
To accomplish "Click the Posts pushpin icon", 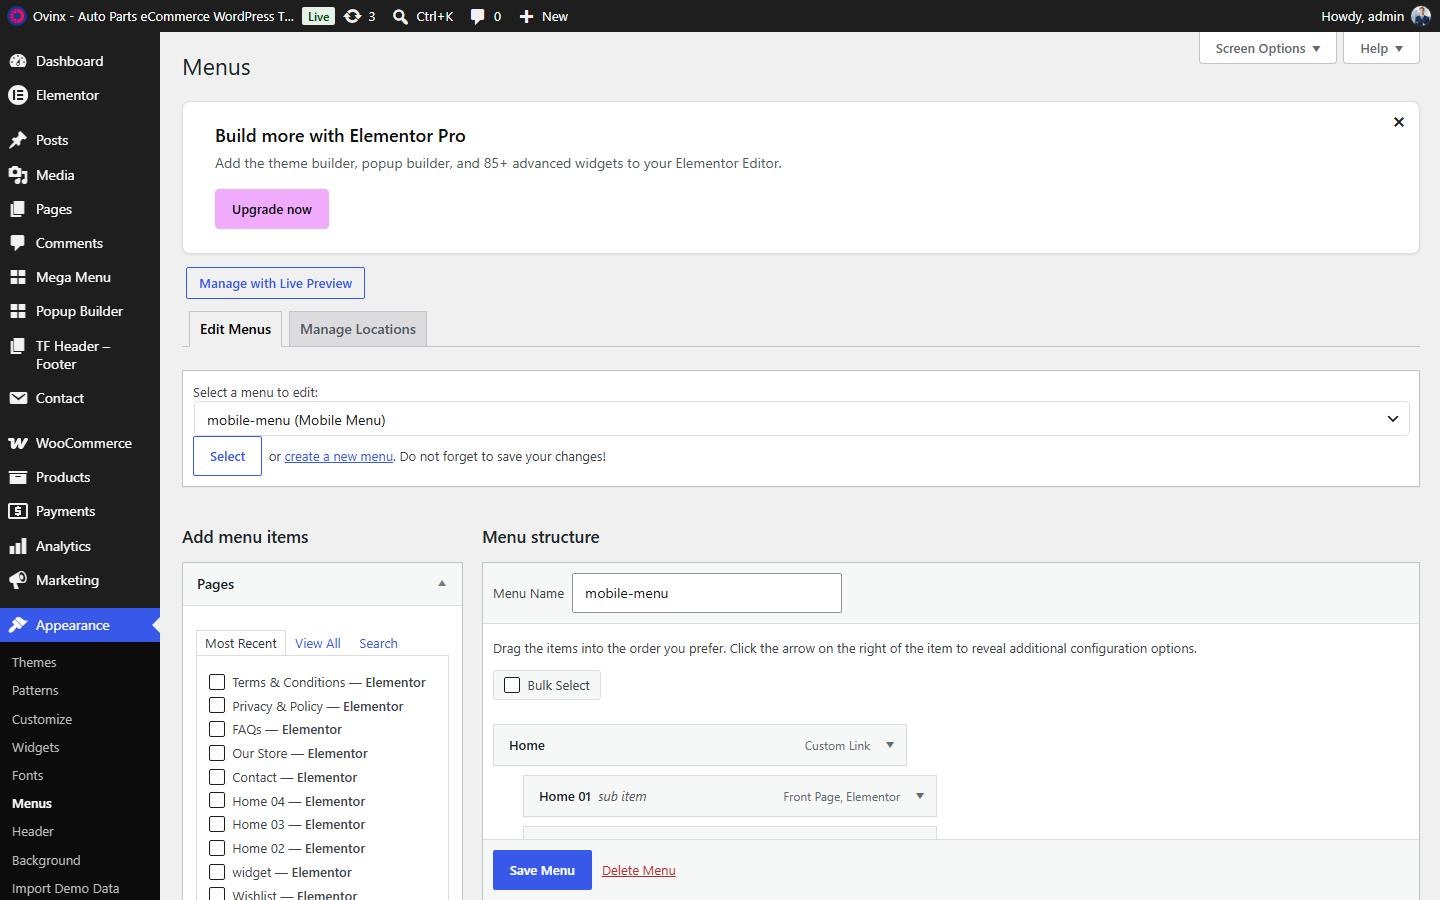I will point(17,140).
